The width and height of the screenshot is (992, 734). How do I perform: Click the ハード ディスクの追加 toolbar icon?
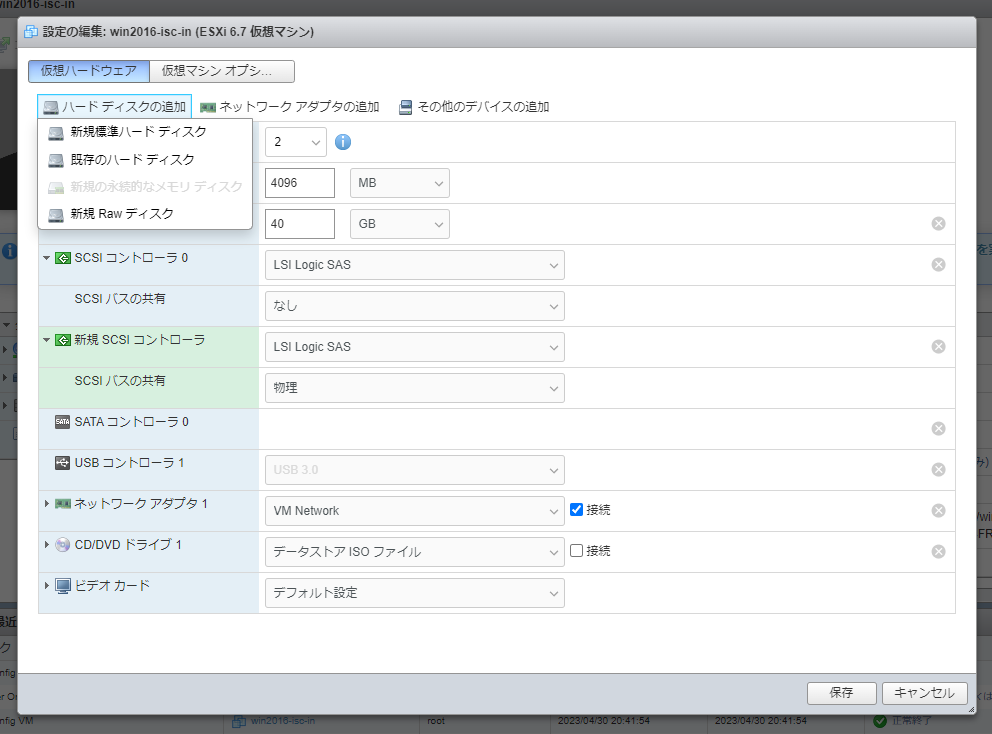115,106
